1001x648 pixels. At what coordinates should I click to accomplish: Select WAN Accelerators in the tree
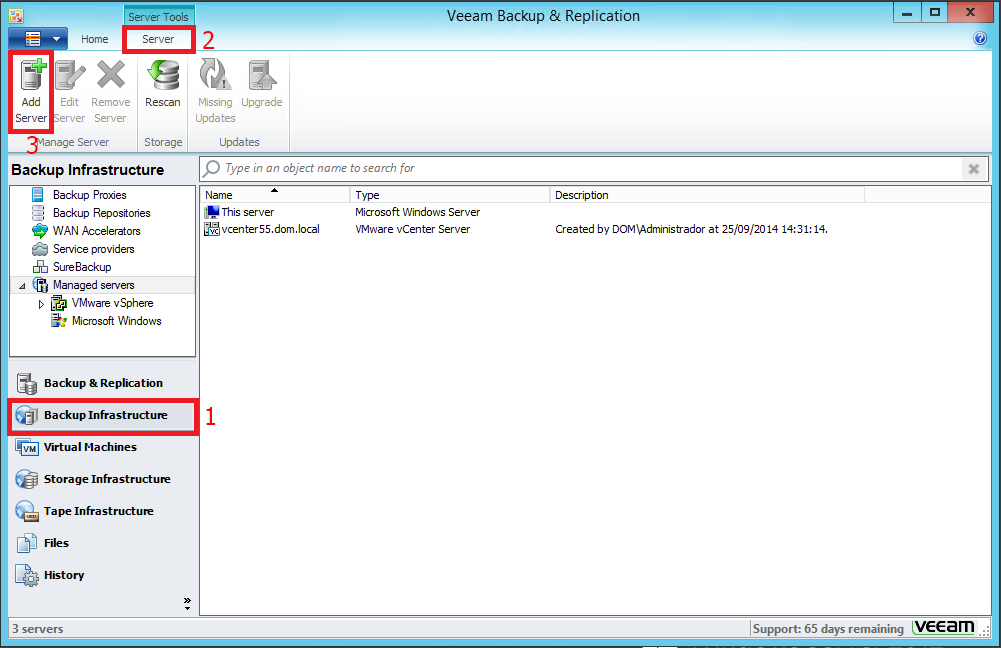96,230
